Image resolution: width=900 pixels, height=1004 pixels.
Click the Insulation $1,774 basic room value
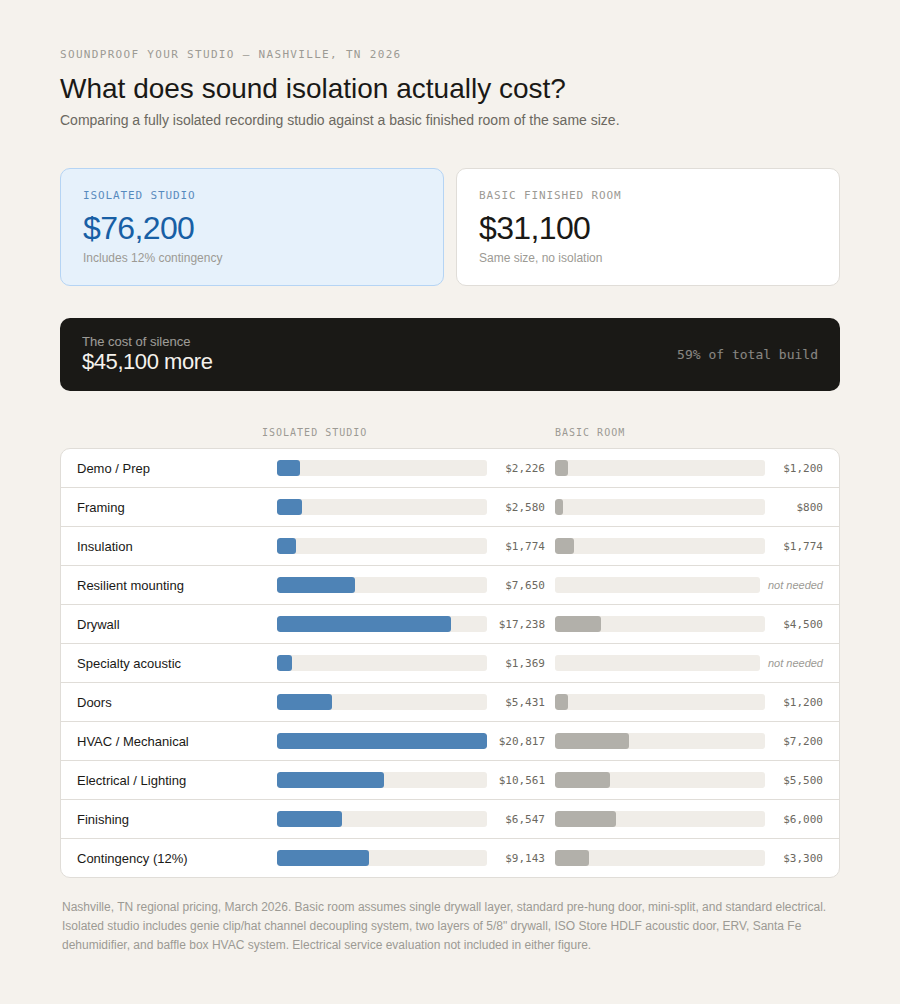pyautogui.click(x=803, y=546)
